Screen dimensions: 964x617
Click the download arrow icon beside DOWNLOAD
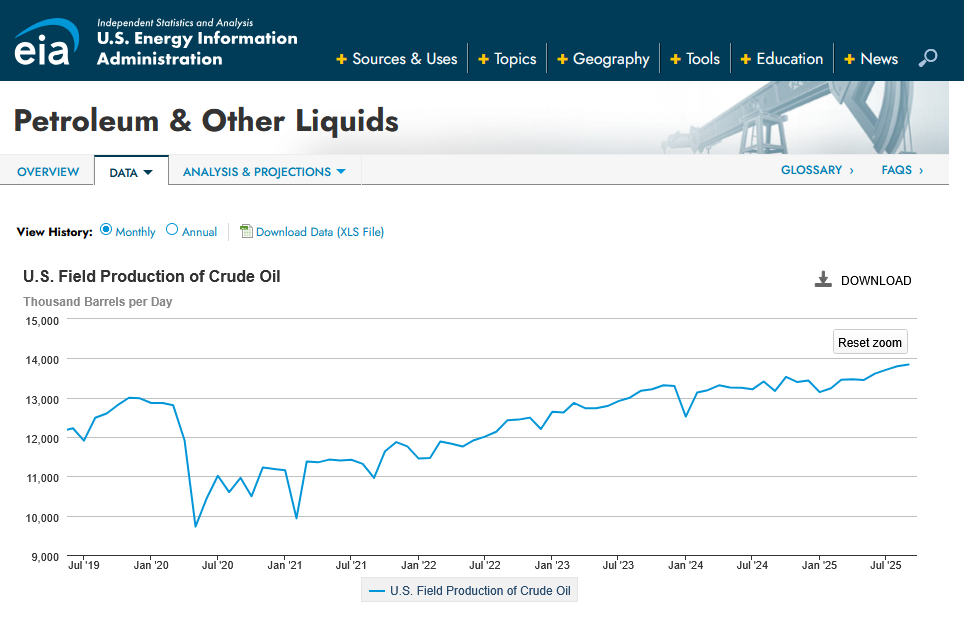coord(823,280)
